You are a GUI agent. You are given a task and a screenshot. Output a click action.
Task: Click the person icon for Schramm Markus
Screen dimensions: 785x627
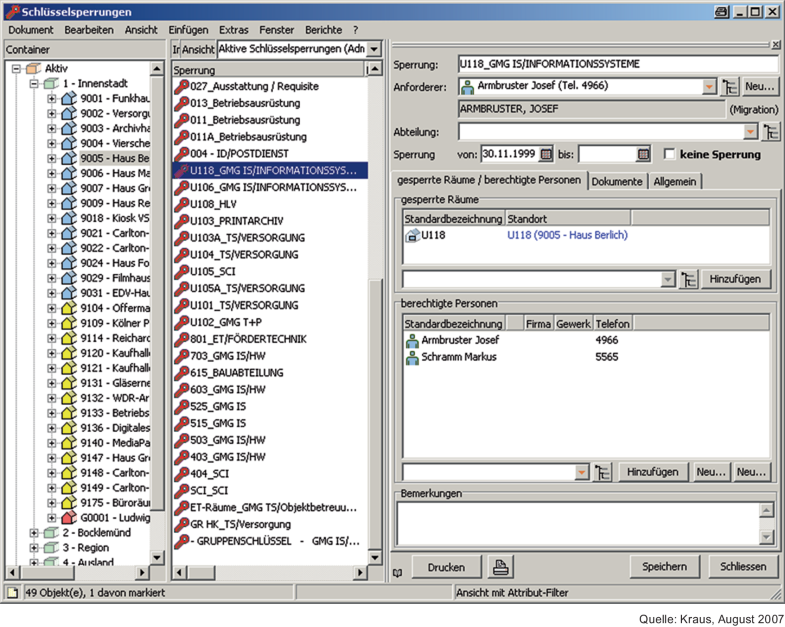click(412, 357)
